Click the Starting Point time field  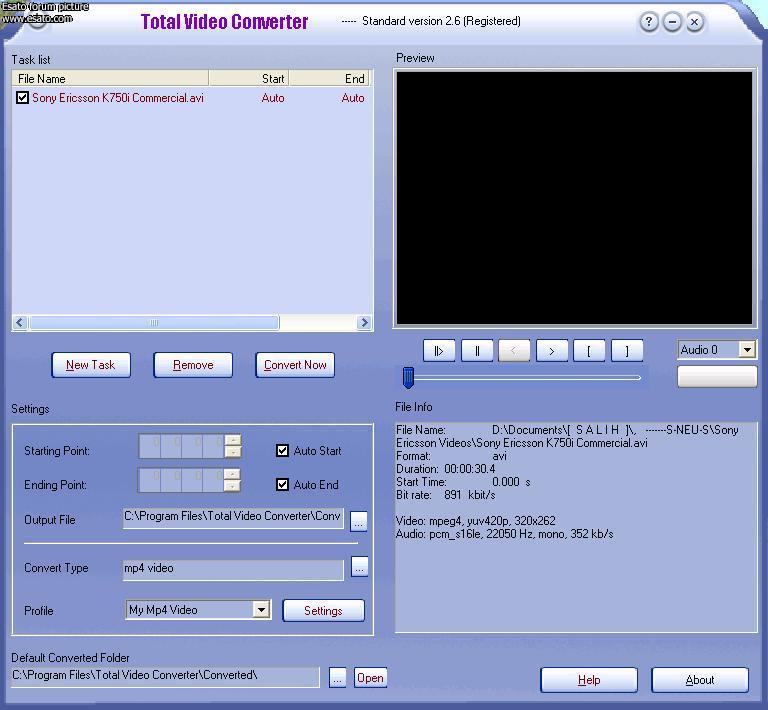click(182, 446)
